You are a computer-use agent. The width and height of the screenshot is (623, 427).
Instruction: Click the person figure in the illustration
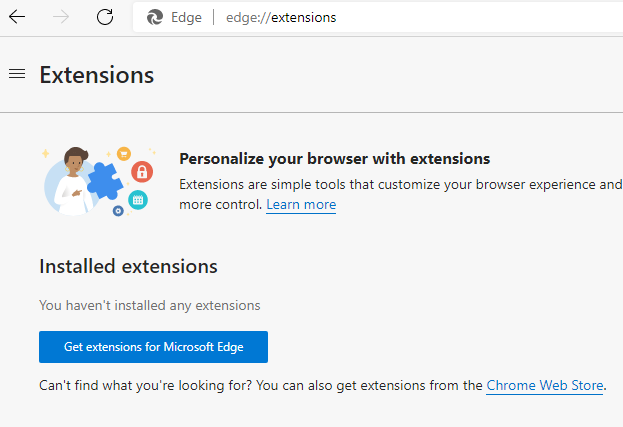pyautogui.click(x=73, y=180)
